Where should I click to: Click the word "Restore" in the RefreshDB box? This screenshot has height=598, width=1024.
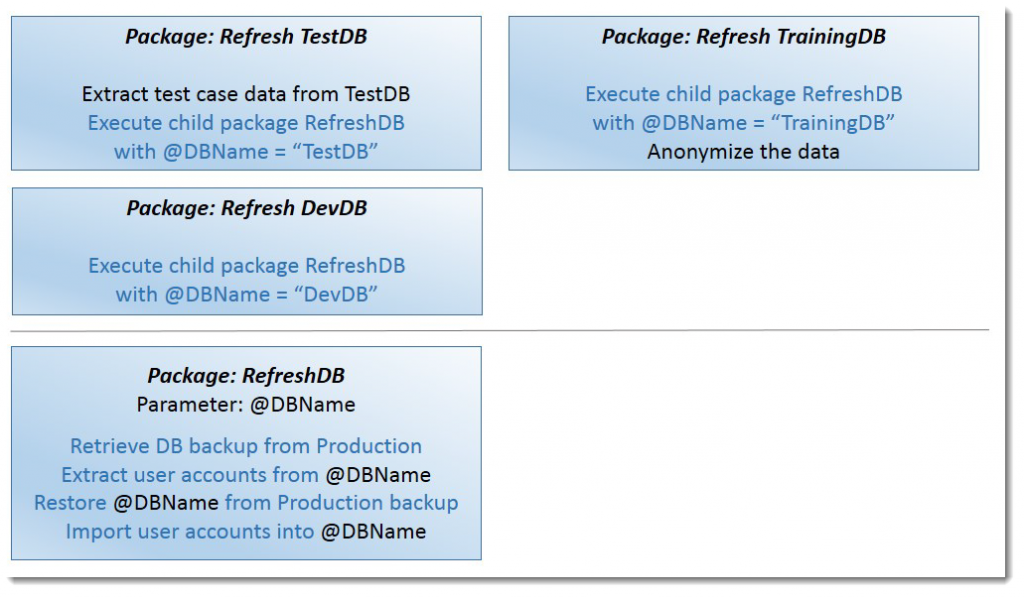70,503
